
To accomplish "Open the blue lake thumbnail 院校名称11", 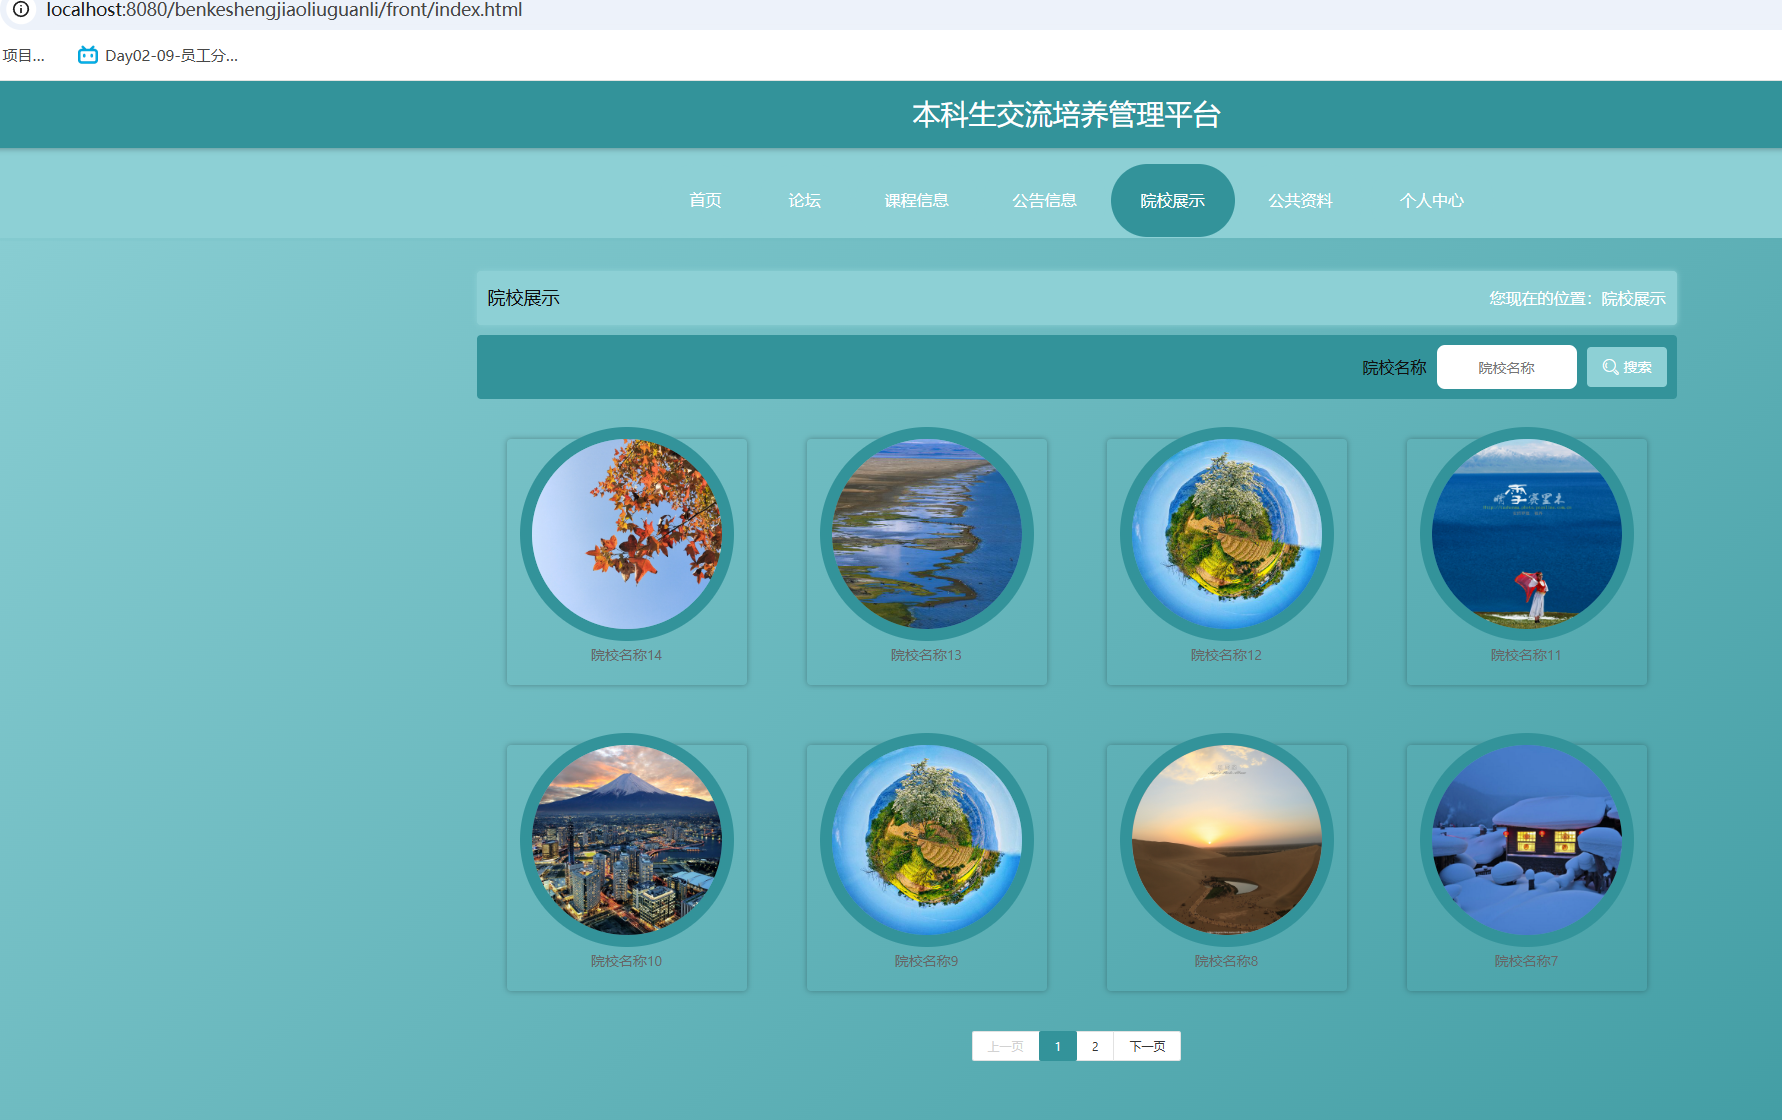I will (1527, 534).
